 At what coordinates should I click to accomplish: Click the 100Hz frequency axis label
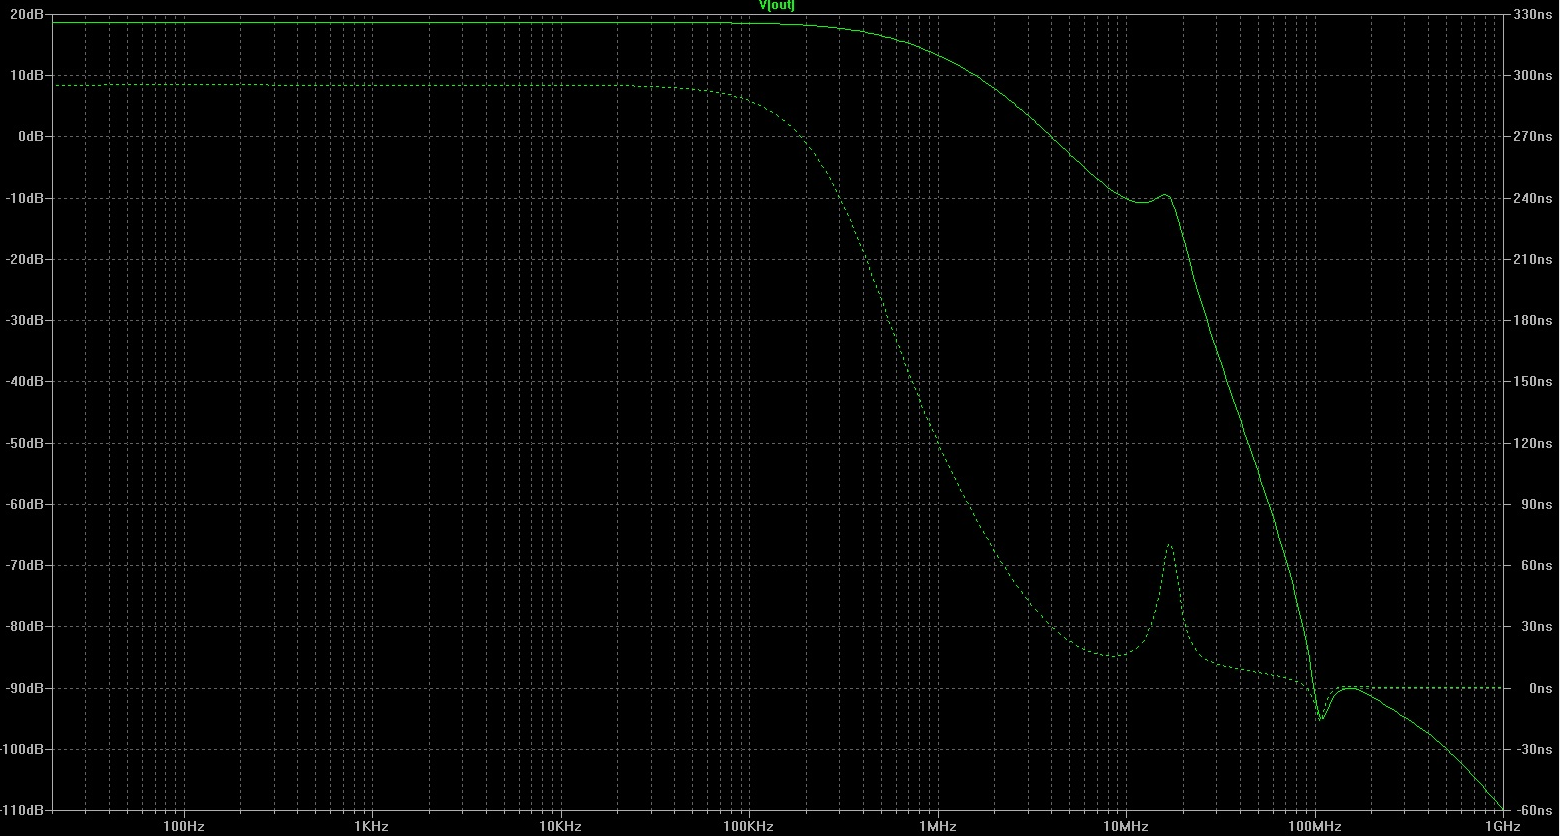pyautogui.click(x=182, y=827)
